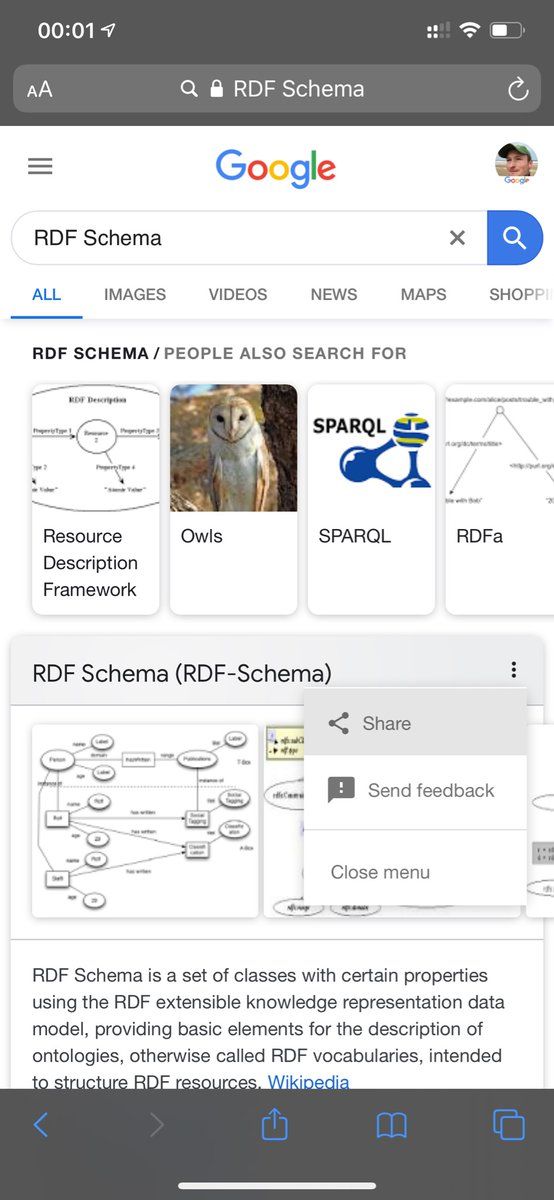The image size is (554, 1200).
Task: Switch to the VIDEOS tab
Action: (238, 294)
